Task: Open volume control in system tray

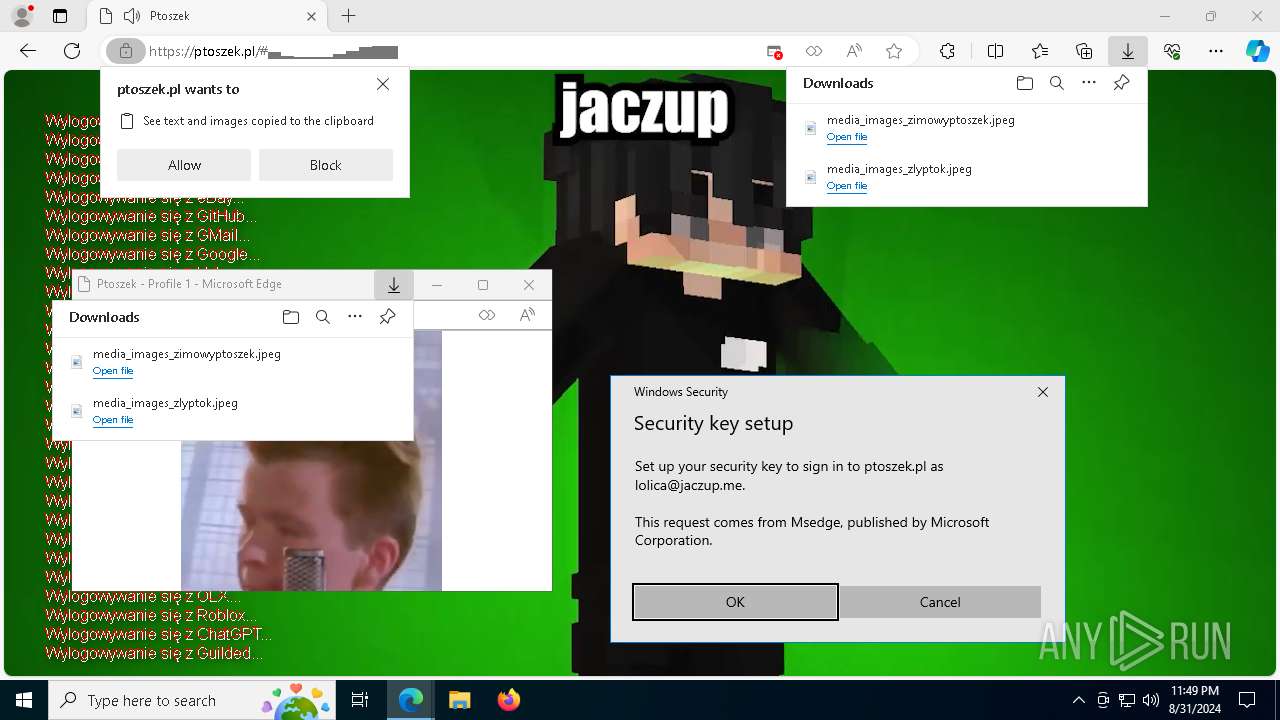Action: point(1150,700)
